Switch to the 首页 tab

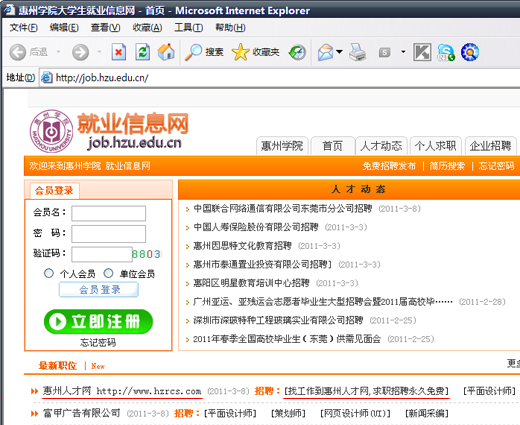(x=332, y=146)
